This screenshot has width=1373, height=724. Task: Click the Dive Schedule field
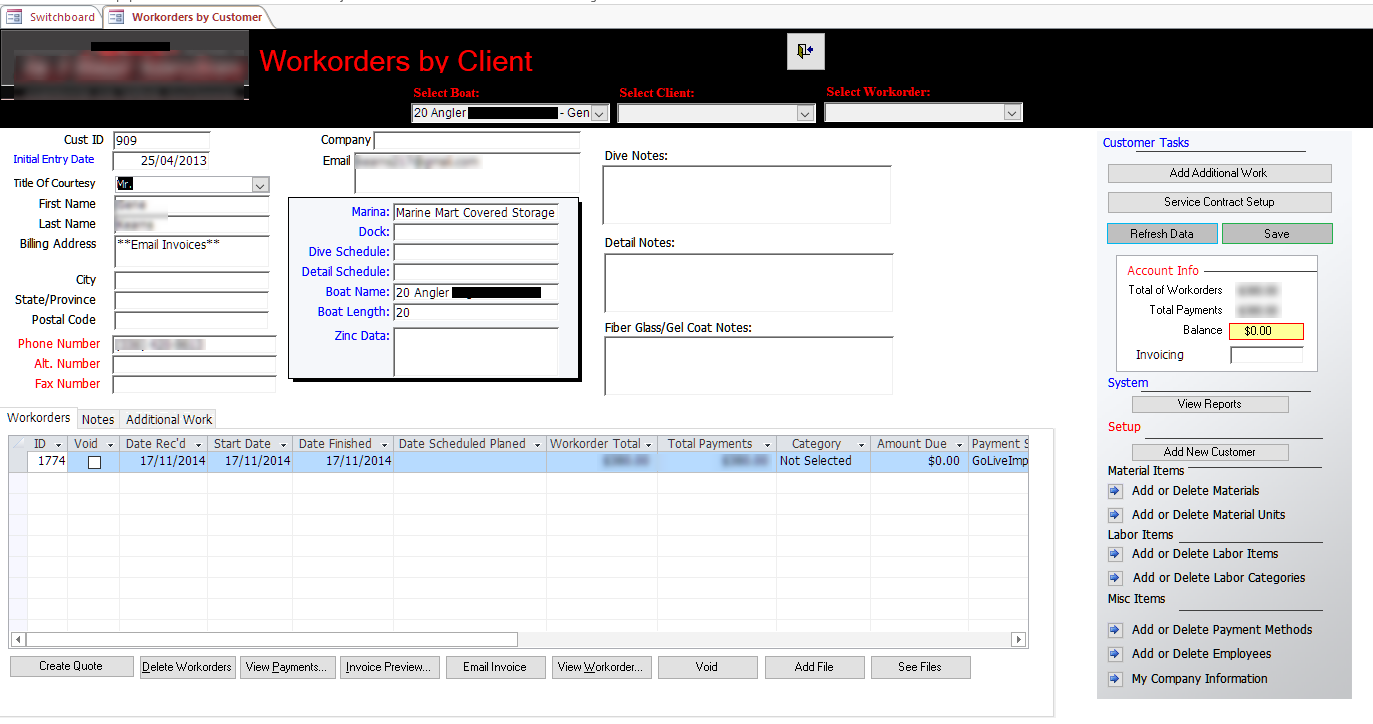point(475,252)
